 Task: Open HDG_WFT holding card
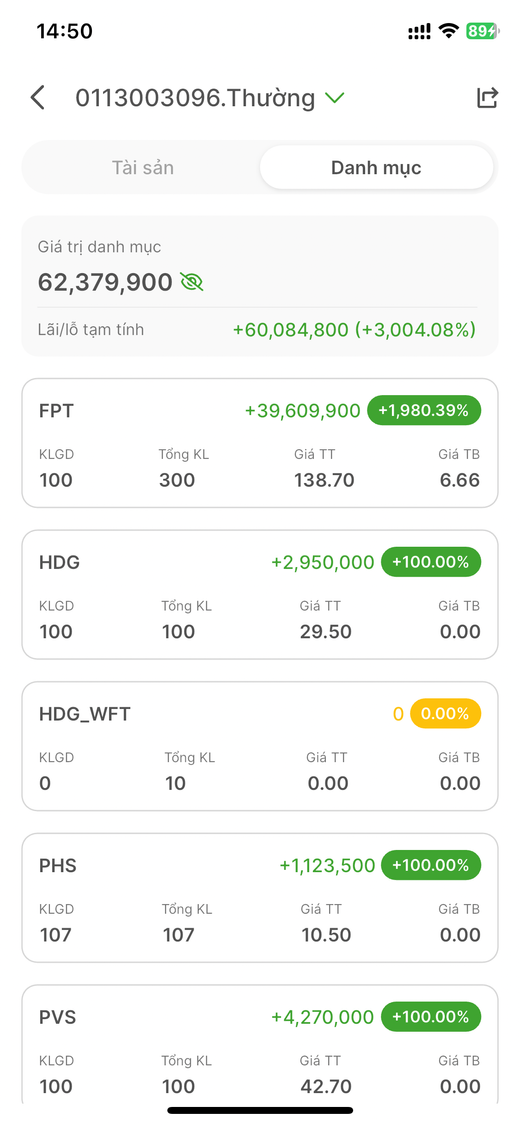260,746
